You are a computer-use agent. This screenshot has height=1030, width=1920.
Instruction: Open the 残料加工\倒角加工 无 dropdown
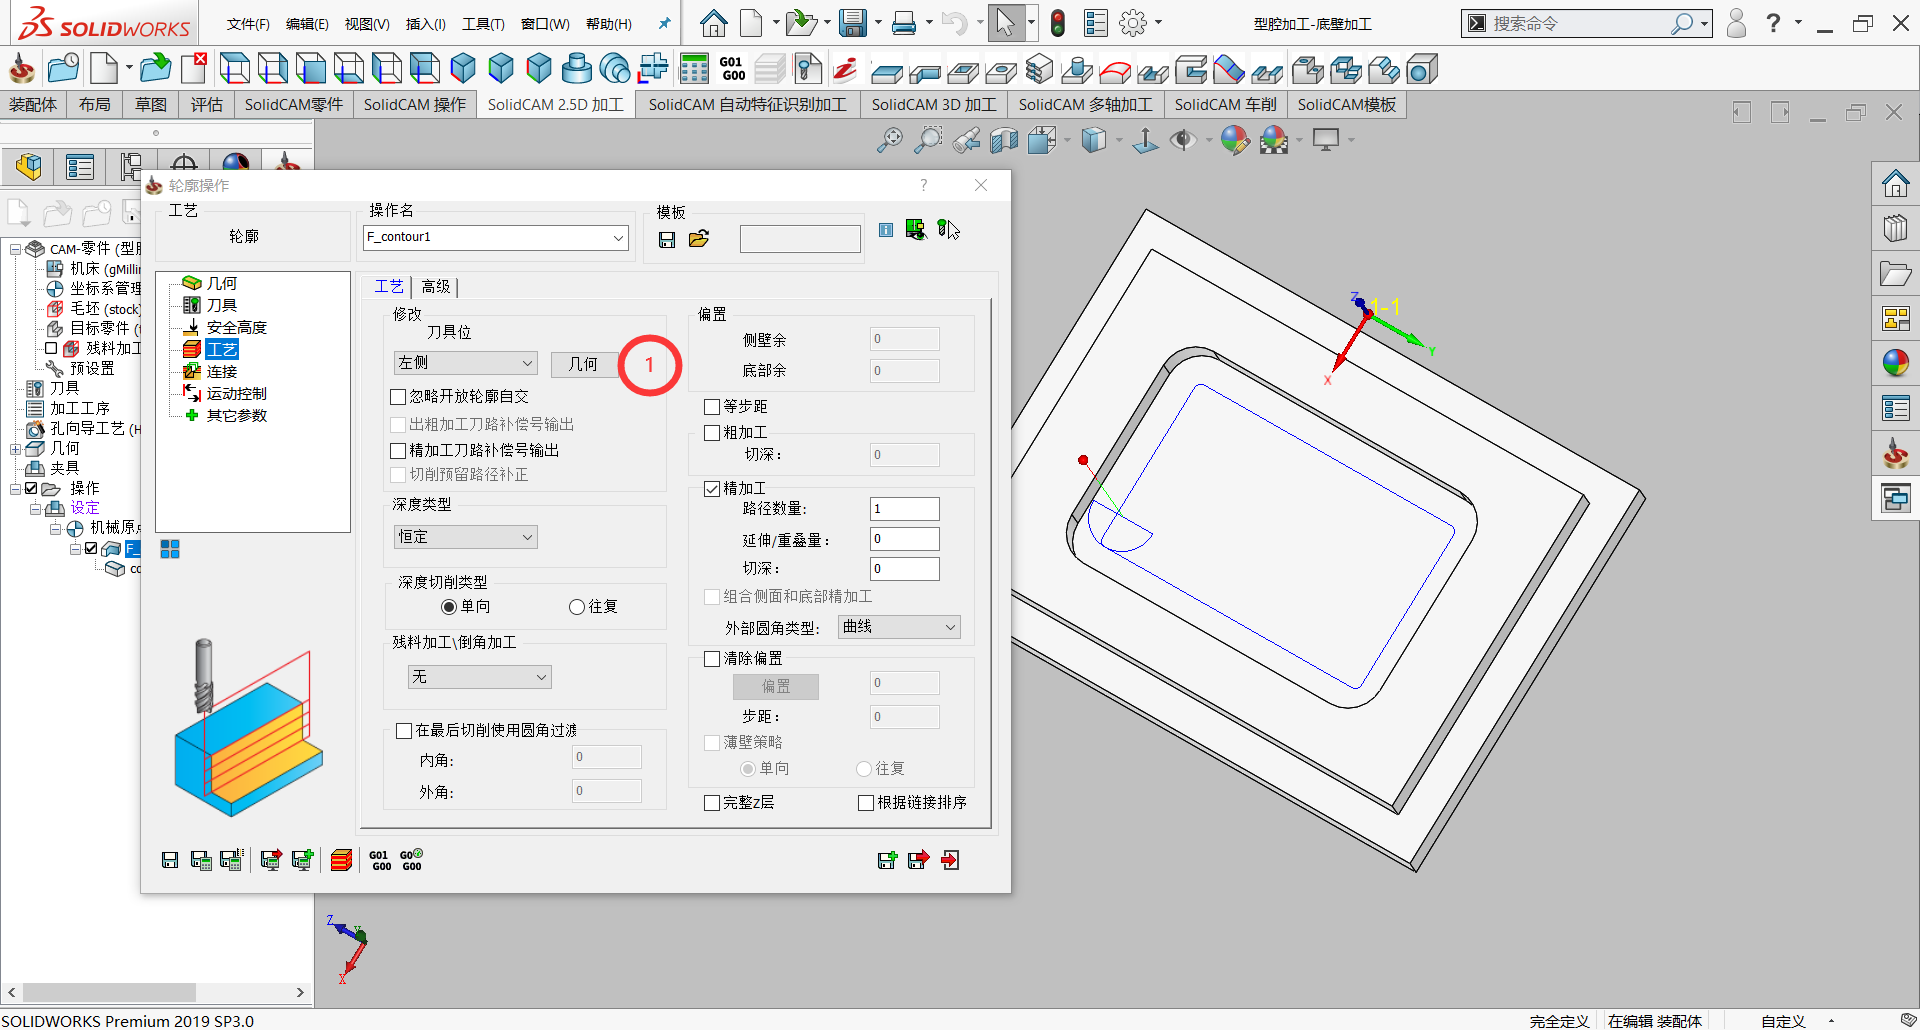[x=480, y=677]
